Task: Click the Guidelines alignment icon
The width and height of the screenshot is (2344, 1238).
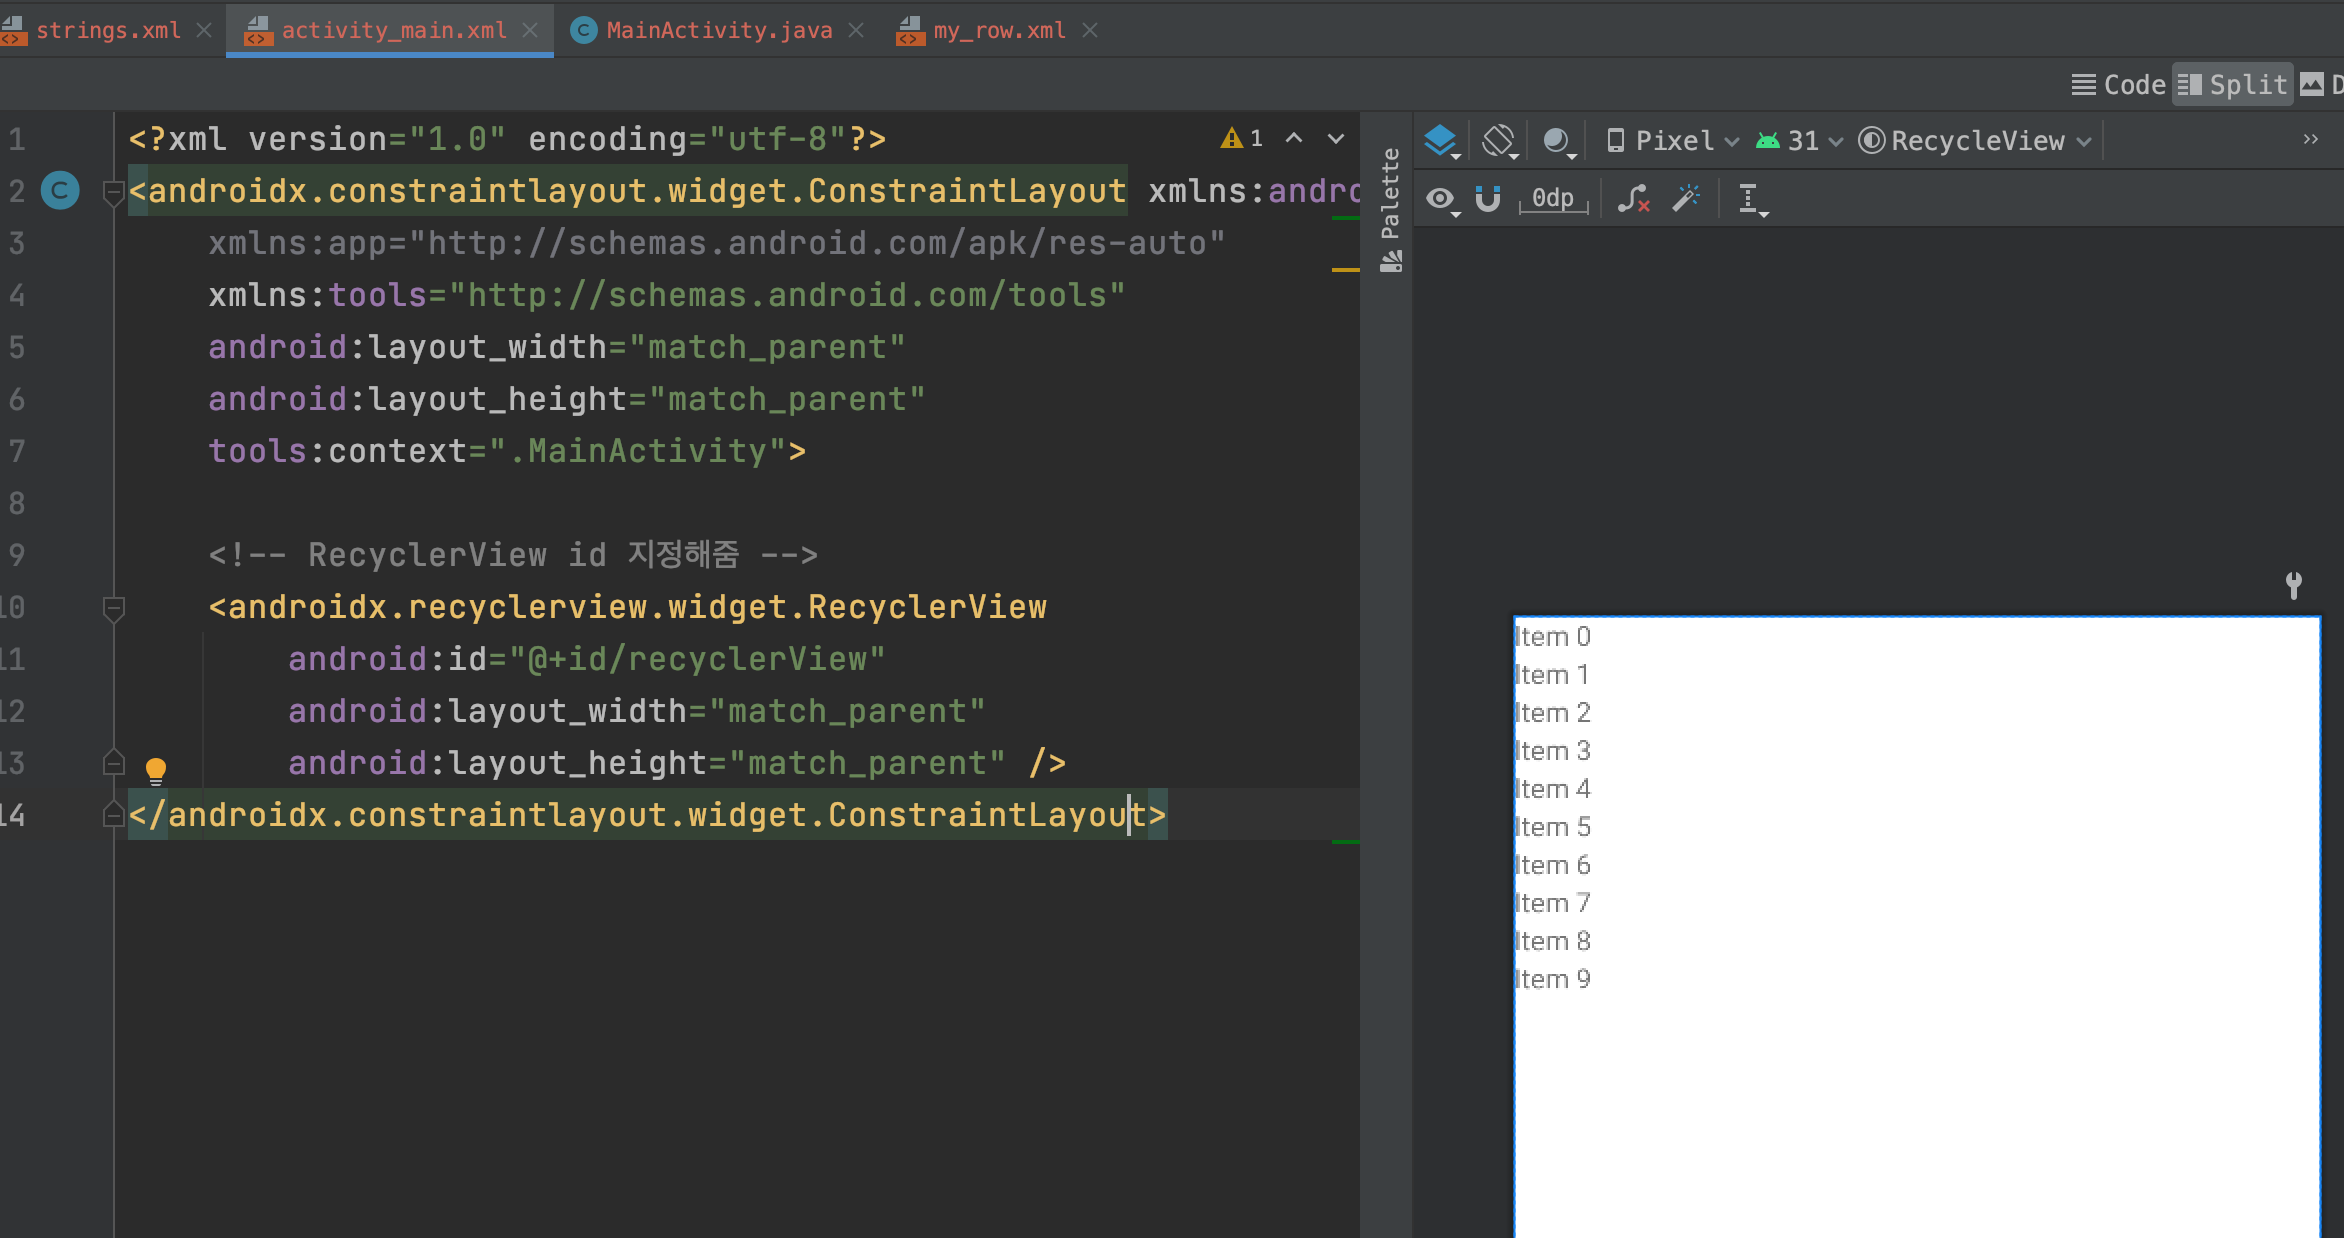Action: (1749, 198)
